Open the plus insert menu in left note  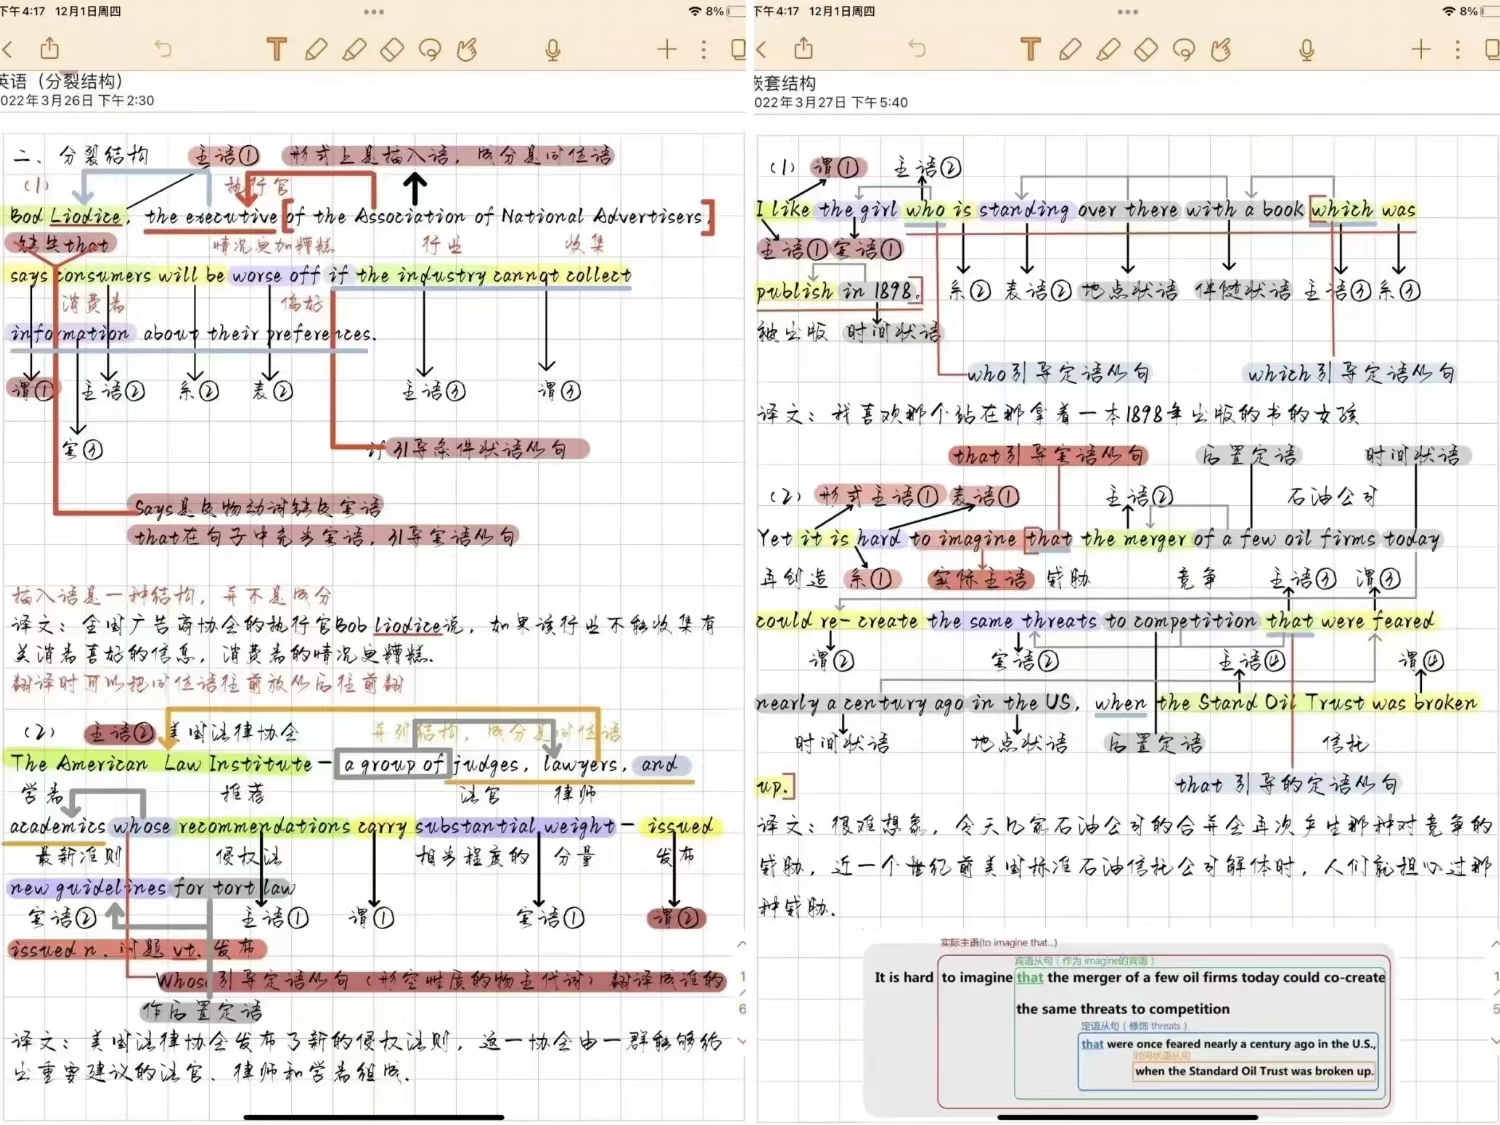tap(667, 49)
